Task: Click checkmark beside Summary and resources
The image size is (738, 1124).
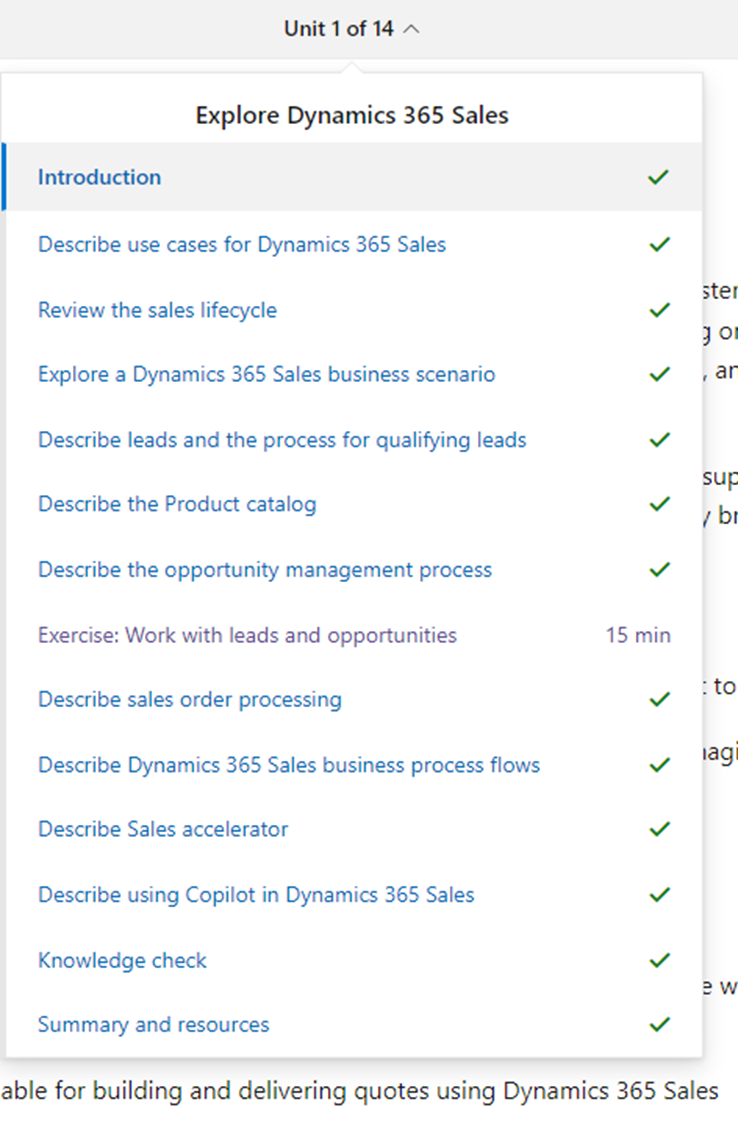Action: point(660,1024)
